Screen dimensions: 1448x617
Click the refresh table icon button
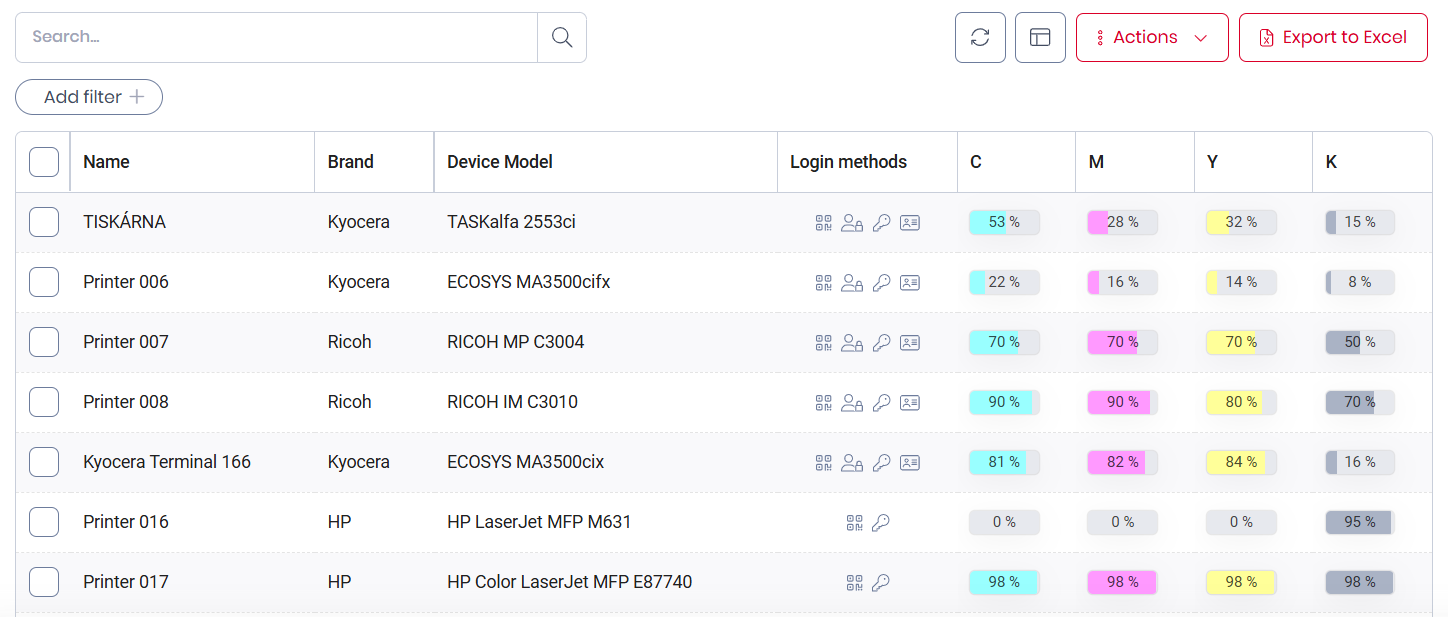pos(980,37)
